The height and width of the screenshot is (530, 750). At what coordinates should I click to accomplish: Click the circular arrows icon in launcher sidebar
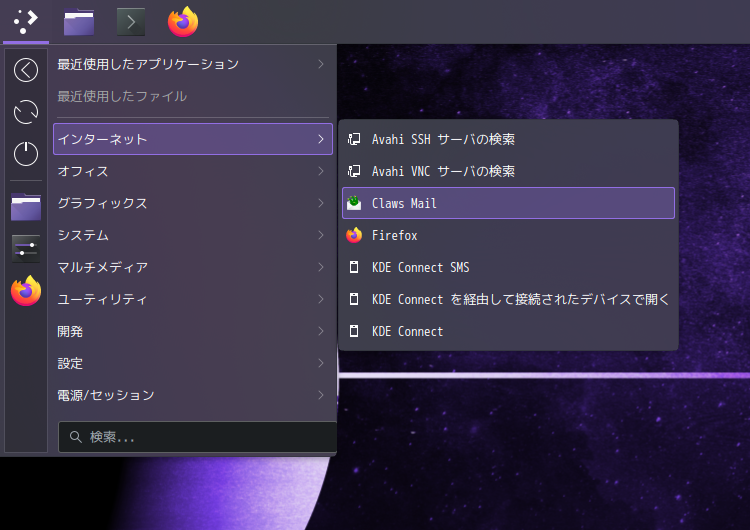(x=26, y=112)
